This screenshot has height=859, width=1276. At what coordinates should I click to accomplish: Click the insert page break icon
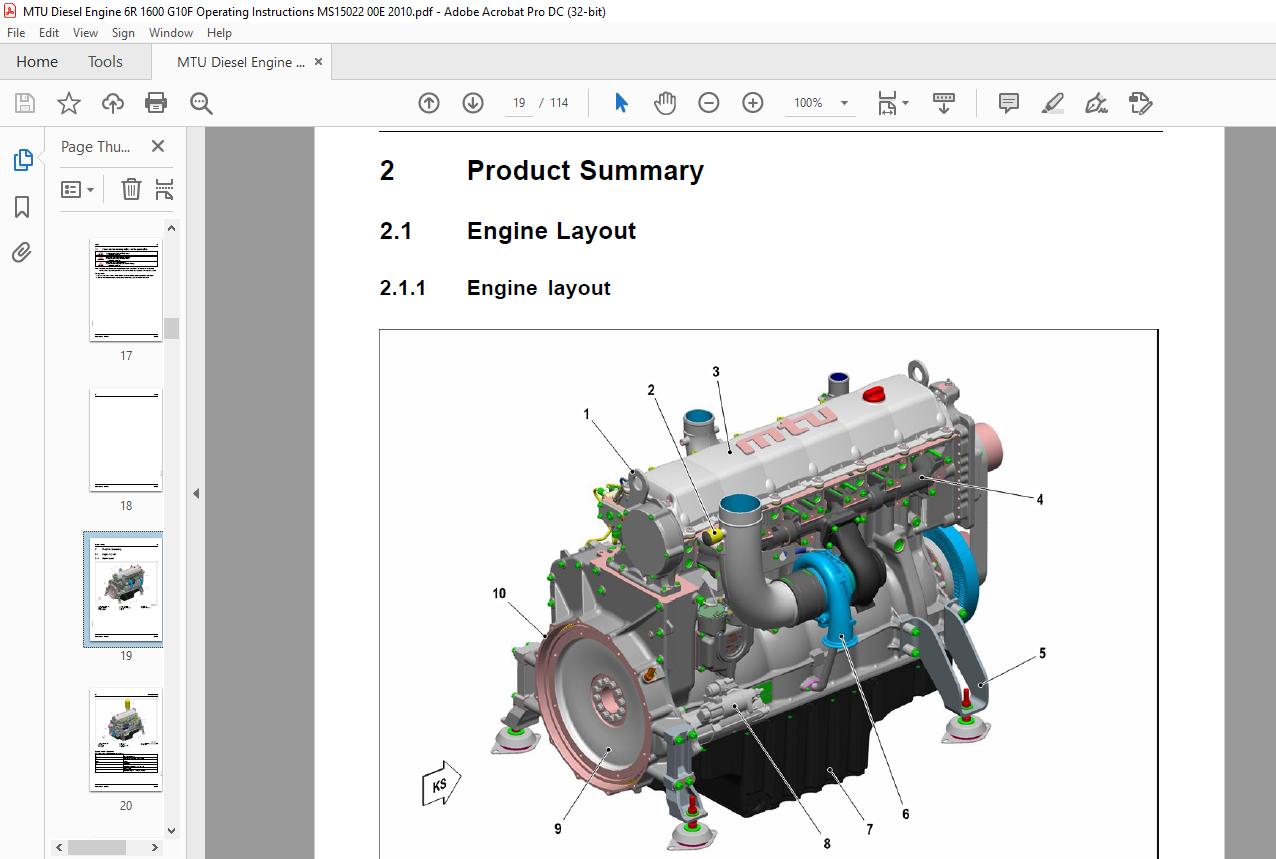click(x=165, y=189)
